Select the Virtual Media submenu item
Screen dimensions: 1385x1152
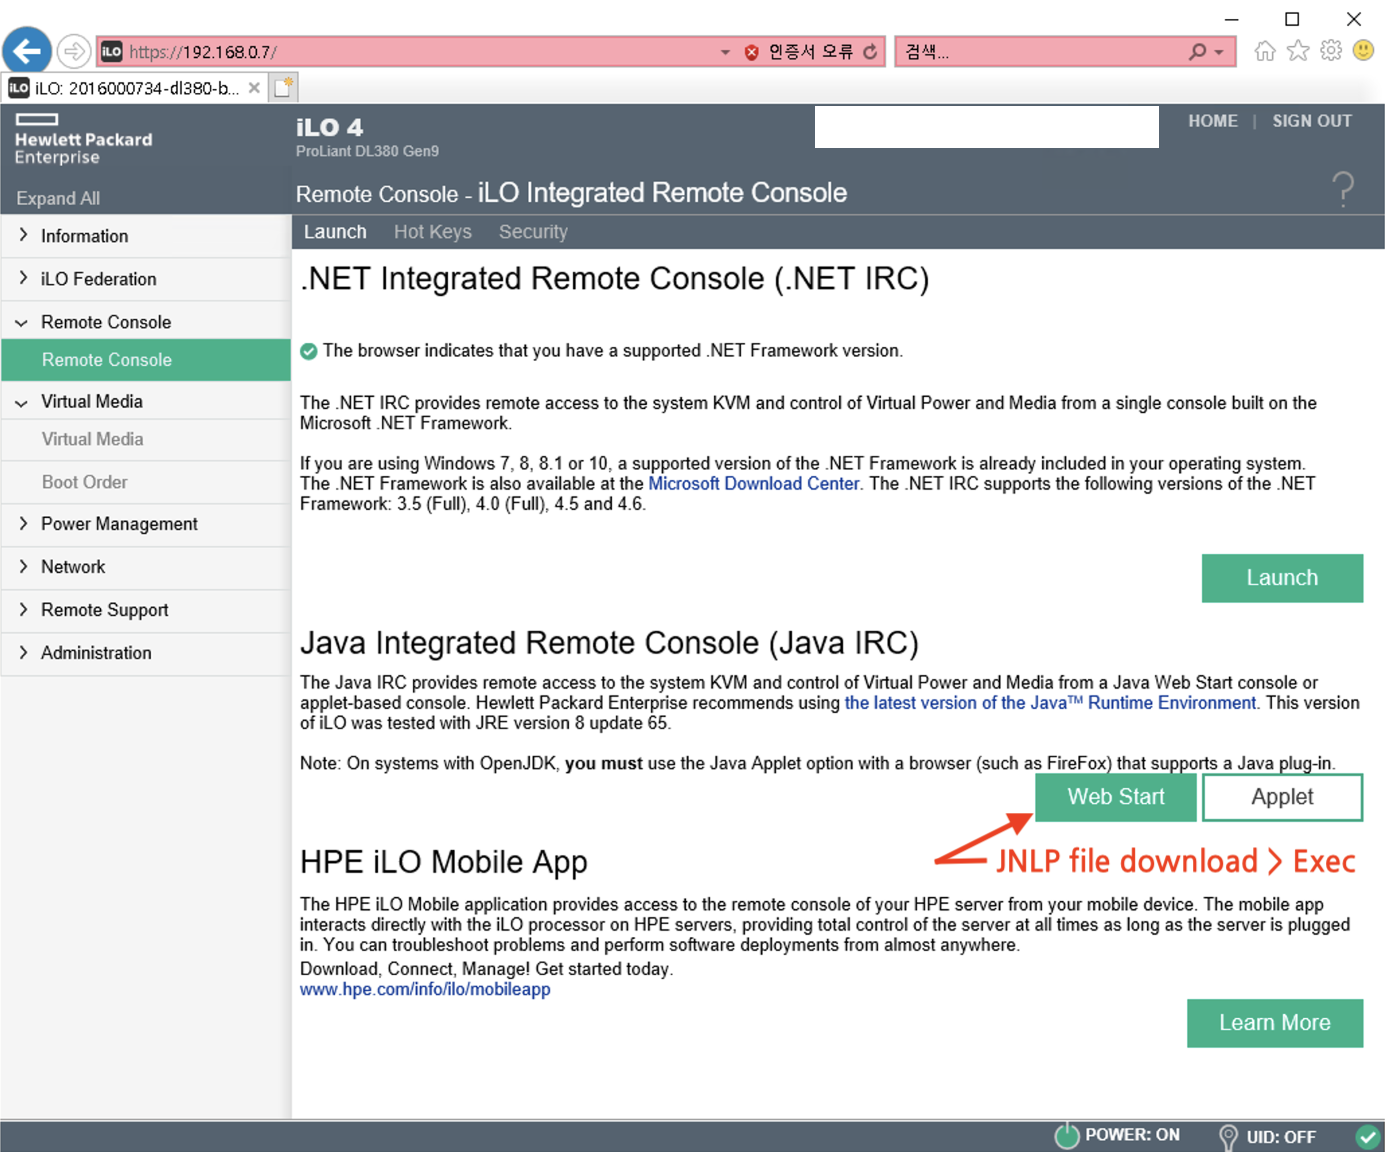point(146,439)
